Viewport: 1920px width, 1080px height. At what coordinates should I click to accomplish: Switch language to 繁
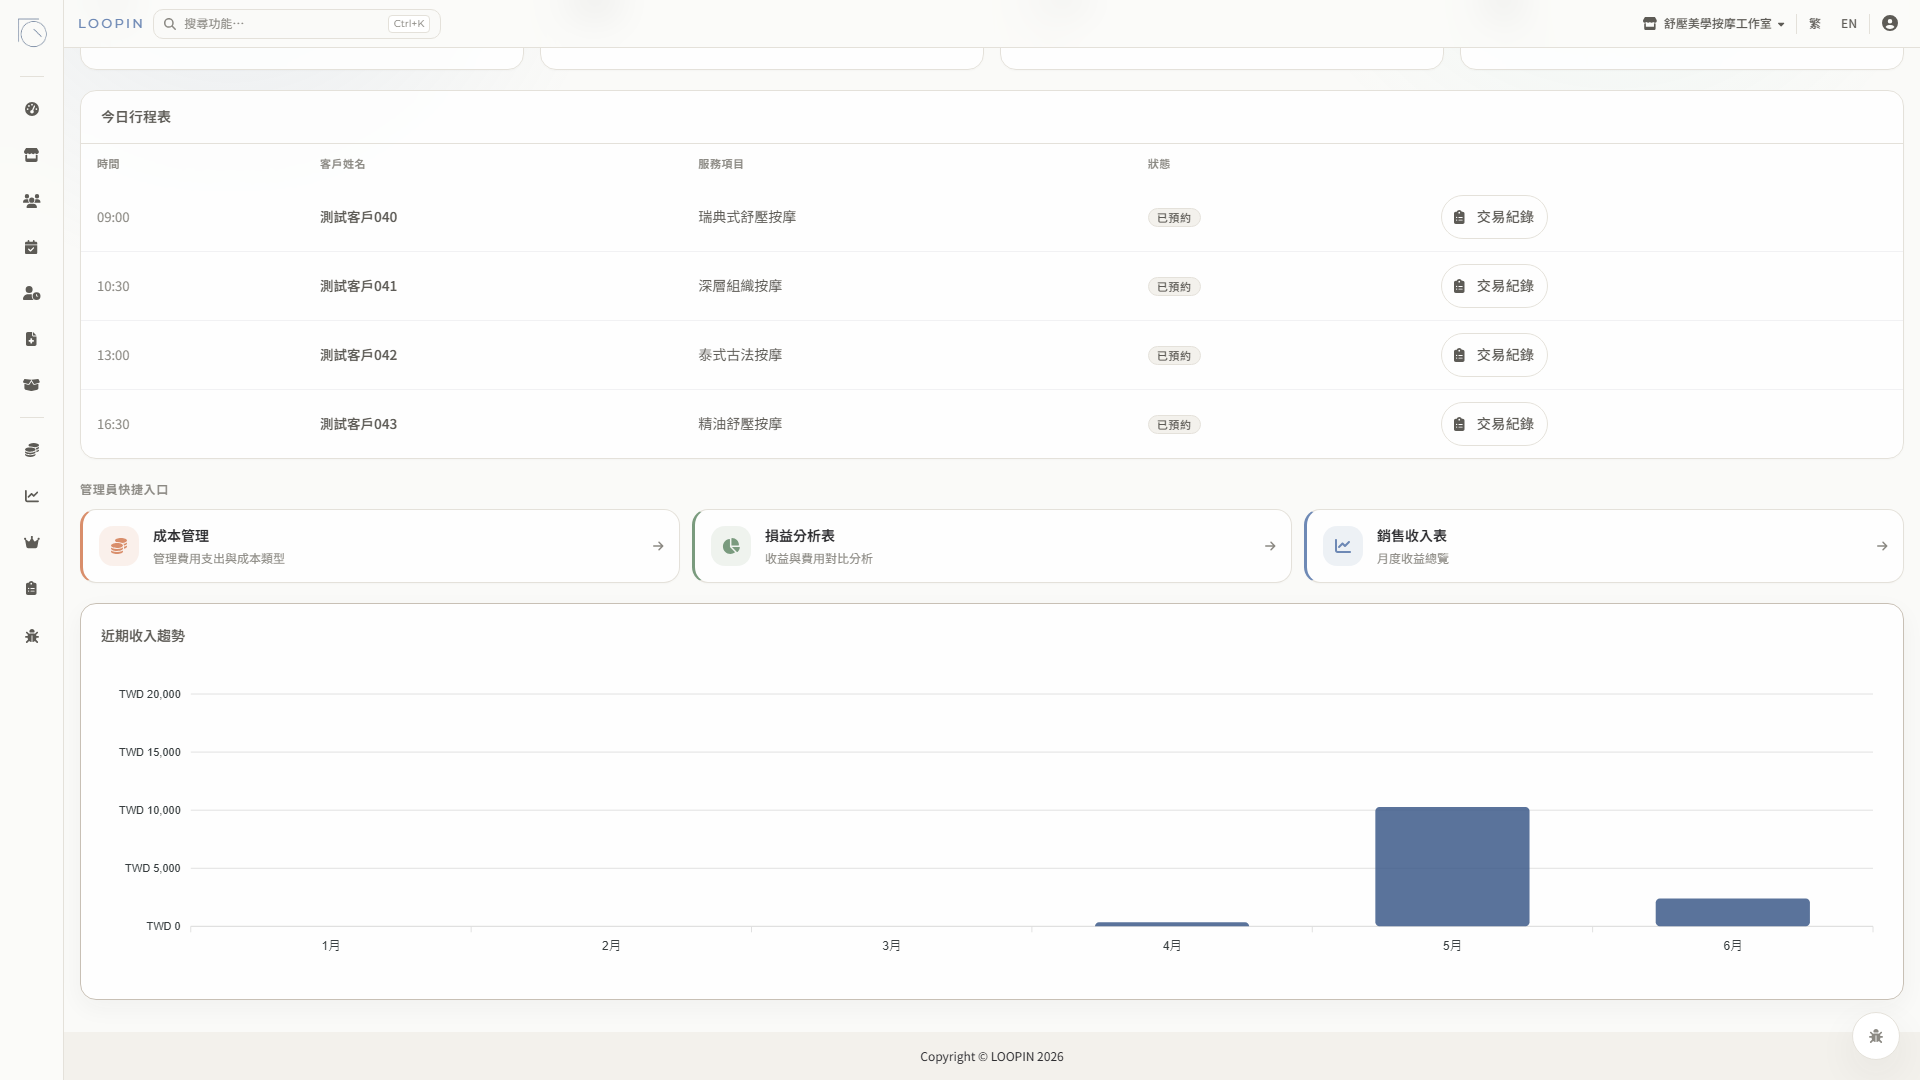[1815, 24]
